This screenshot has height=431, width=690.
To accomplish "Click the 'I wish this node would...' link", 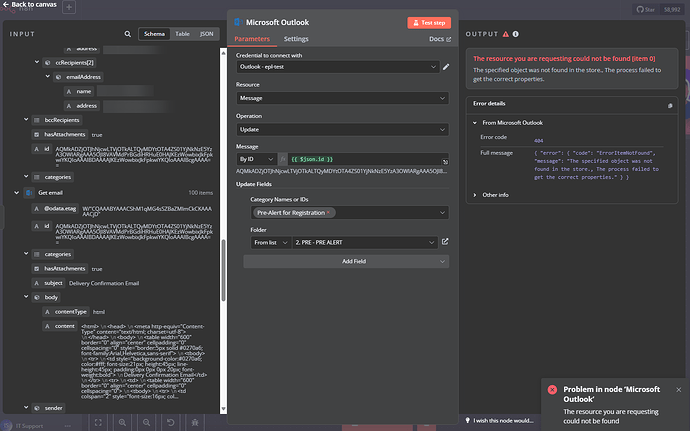I will pyautogui.click(x=503, y=420).
